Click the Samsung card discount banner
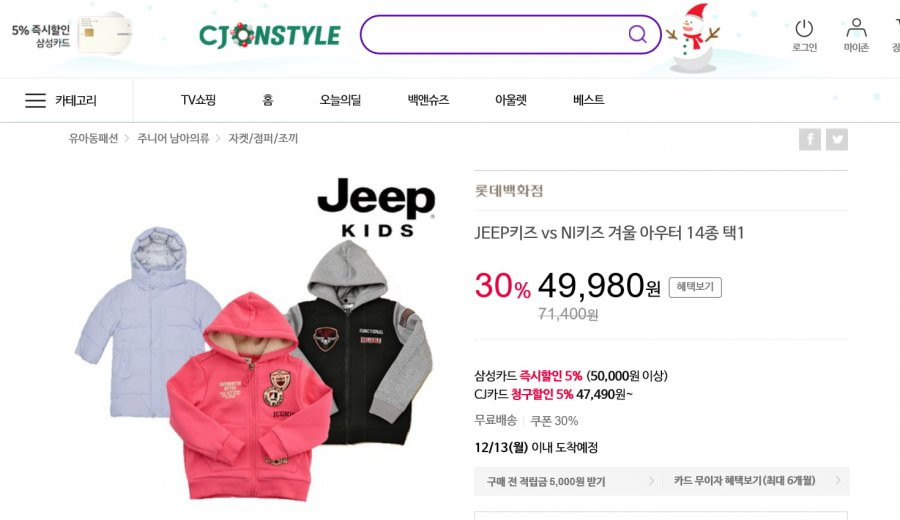The height and width of the screenshot is (520, 900). 72,34
